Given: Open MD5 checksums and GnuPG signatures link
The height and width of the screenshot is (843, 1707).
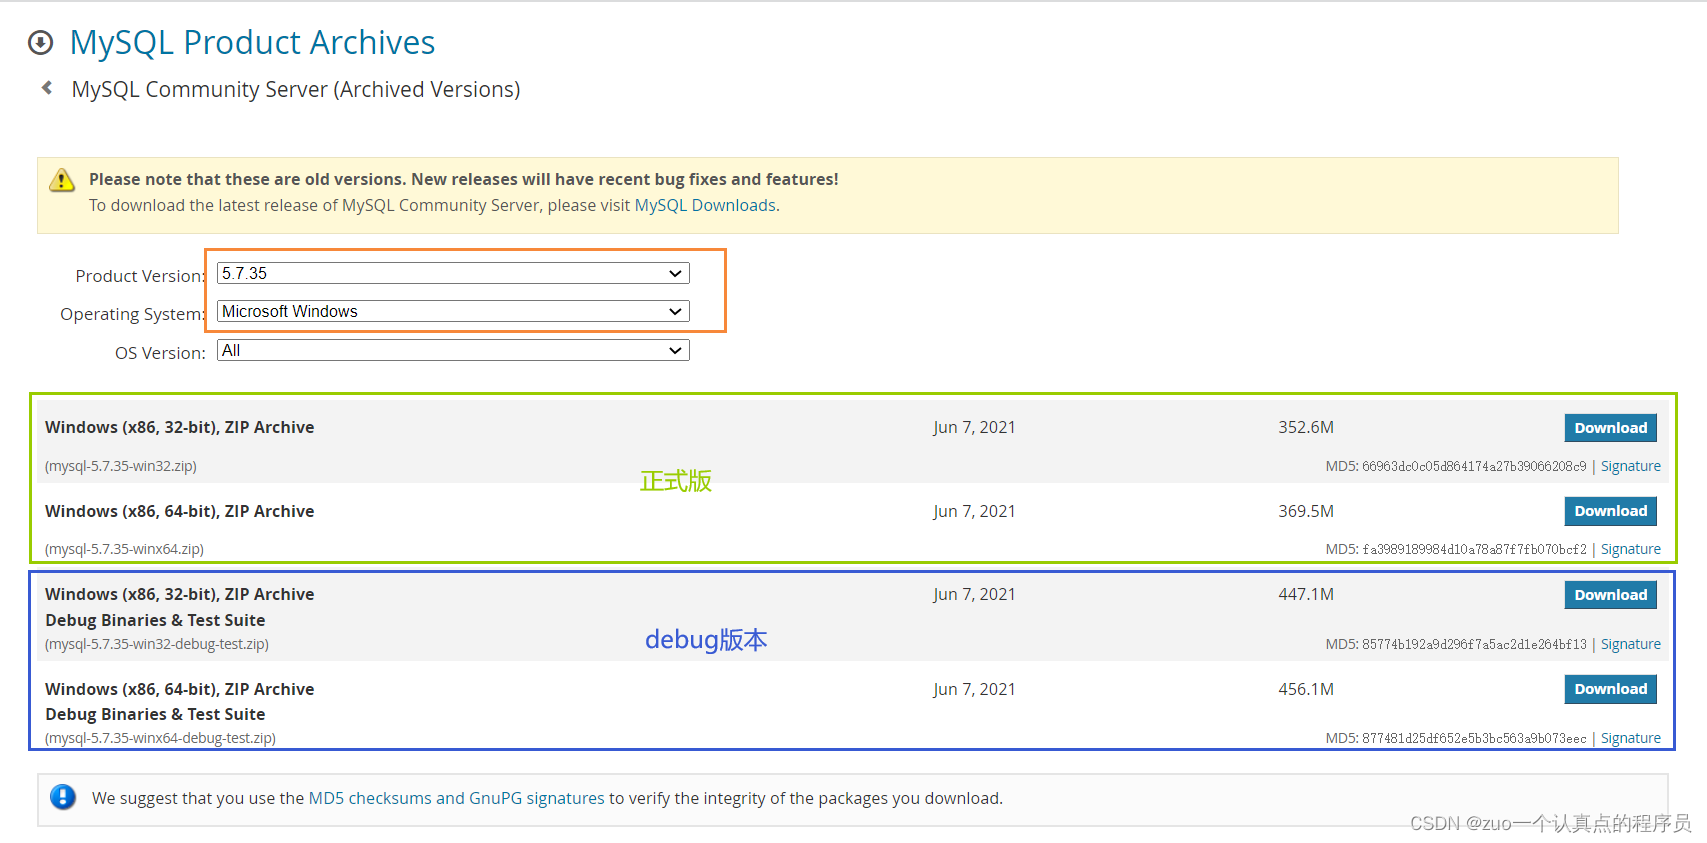Looking at the screenshot, I should [x=456, y=798].
